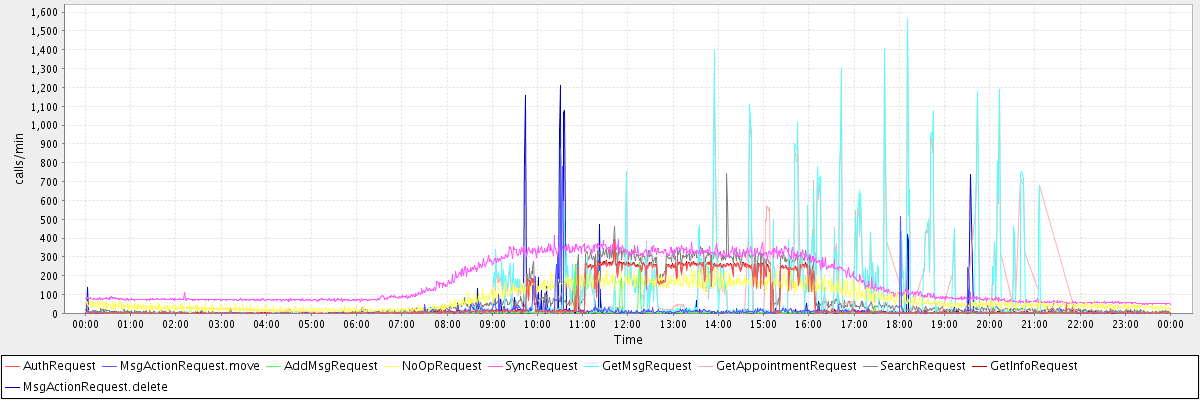The width and height of the screenshot is (1200, 400).
Task: Click the 06:00 time axis label
Action: [x=357, y=325]
